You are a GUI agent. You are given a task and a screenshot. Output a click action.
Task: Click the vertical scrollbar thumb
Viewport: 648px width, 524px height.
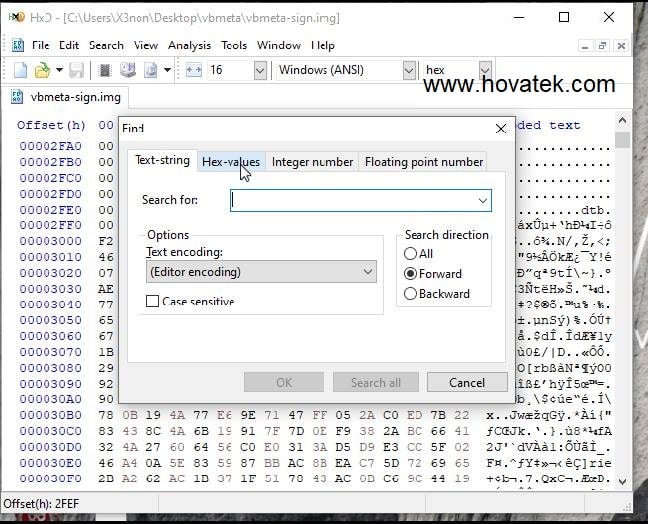click(x=622, y=140)
